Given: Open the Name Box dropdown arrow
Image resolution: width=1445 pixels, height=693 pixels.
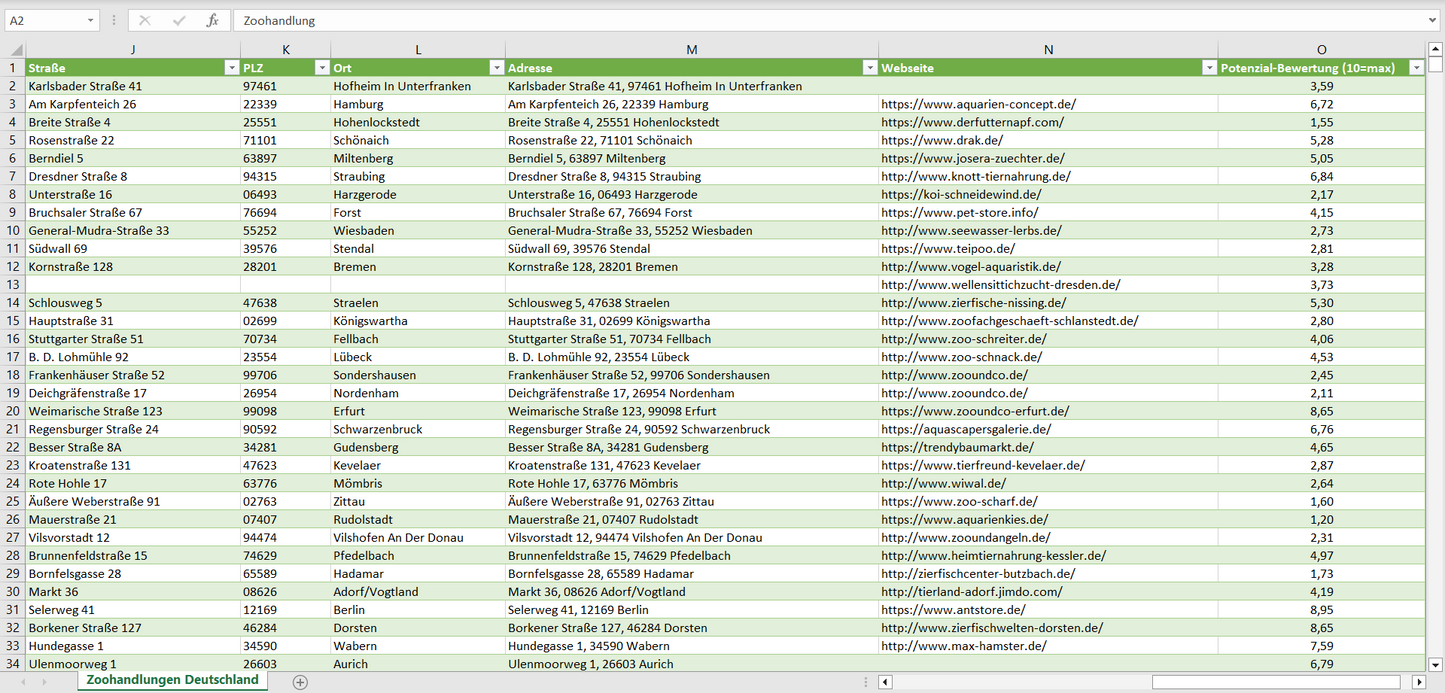Looking at the screenshot, I should [x=91, y=20].
